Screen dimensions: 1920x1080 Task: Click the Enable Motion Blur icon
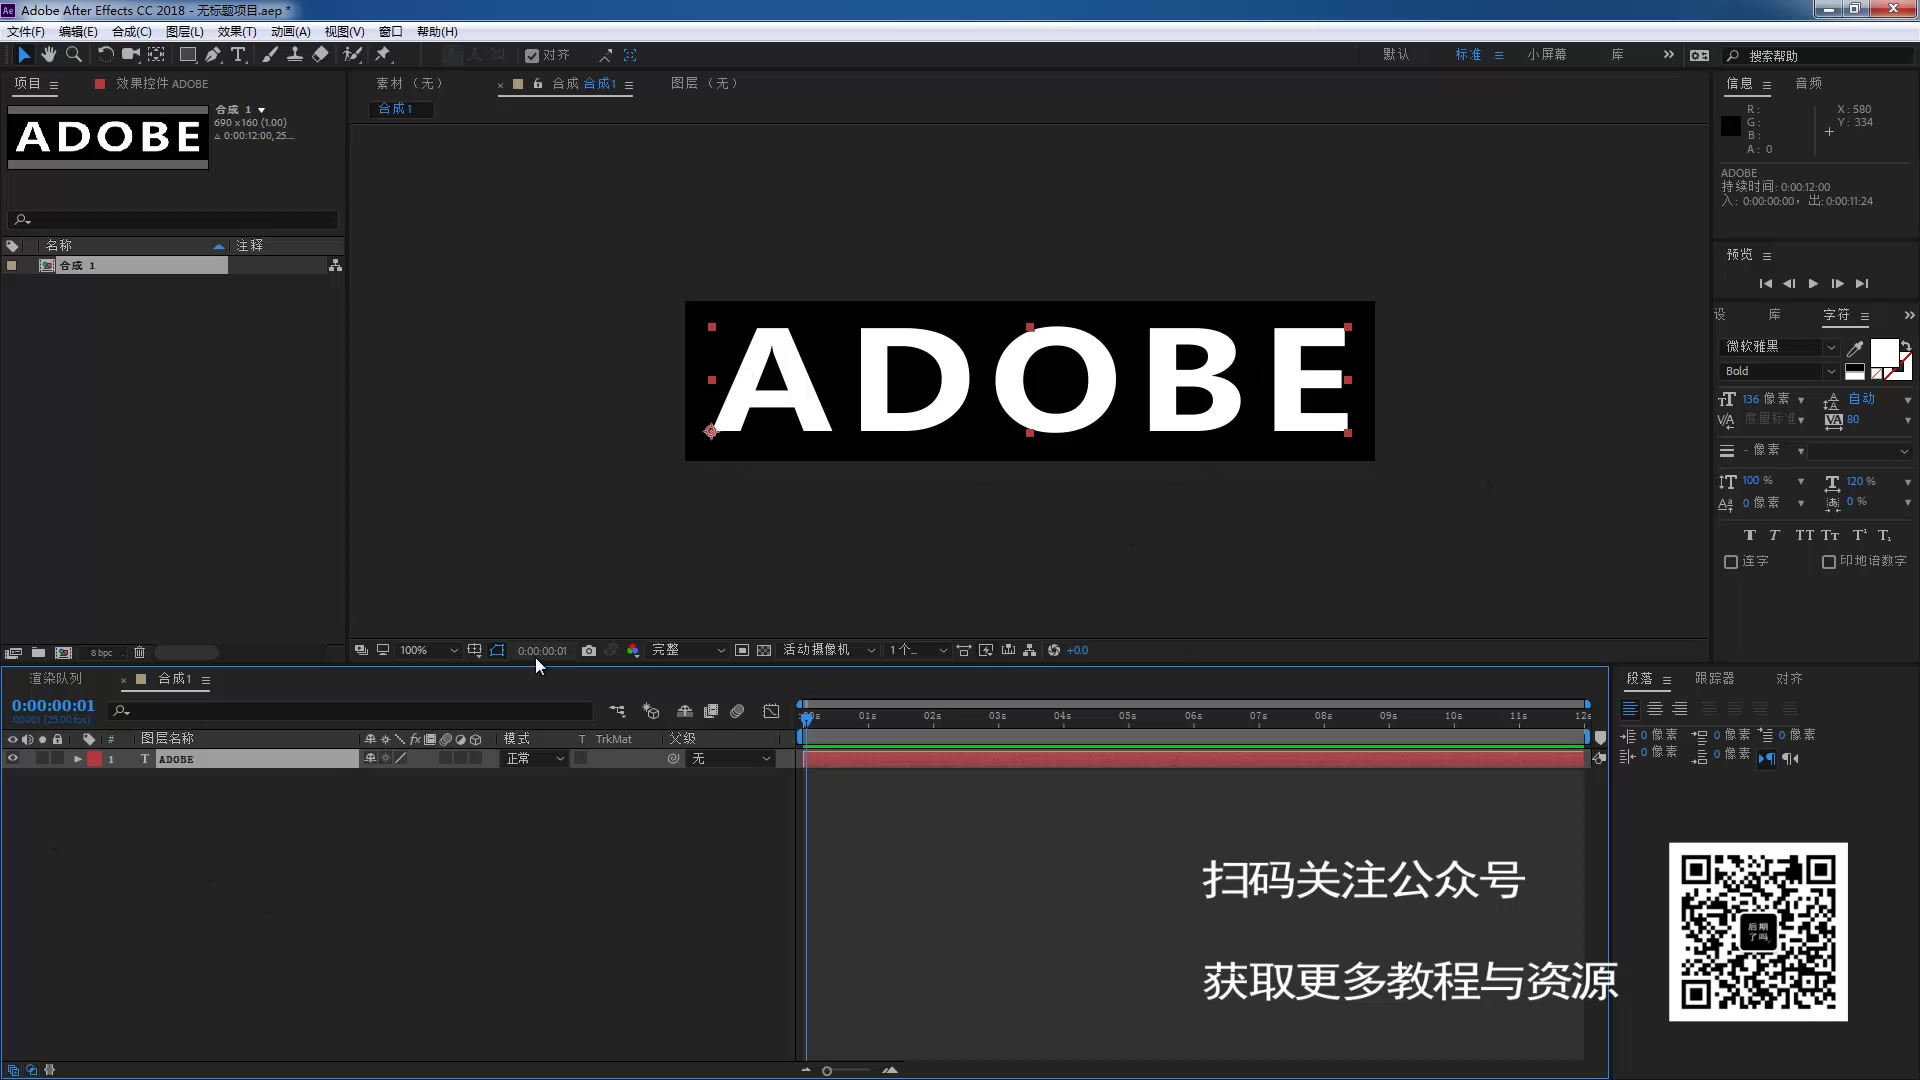click(x=737, y=713)
